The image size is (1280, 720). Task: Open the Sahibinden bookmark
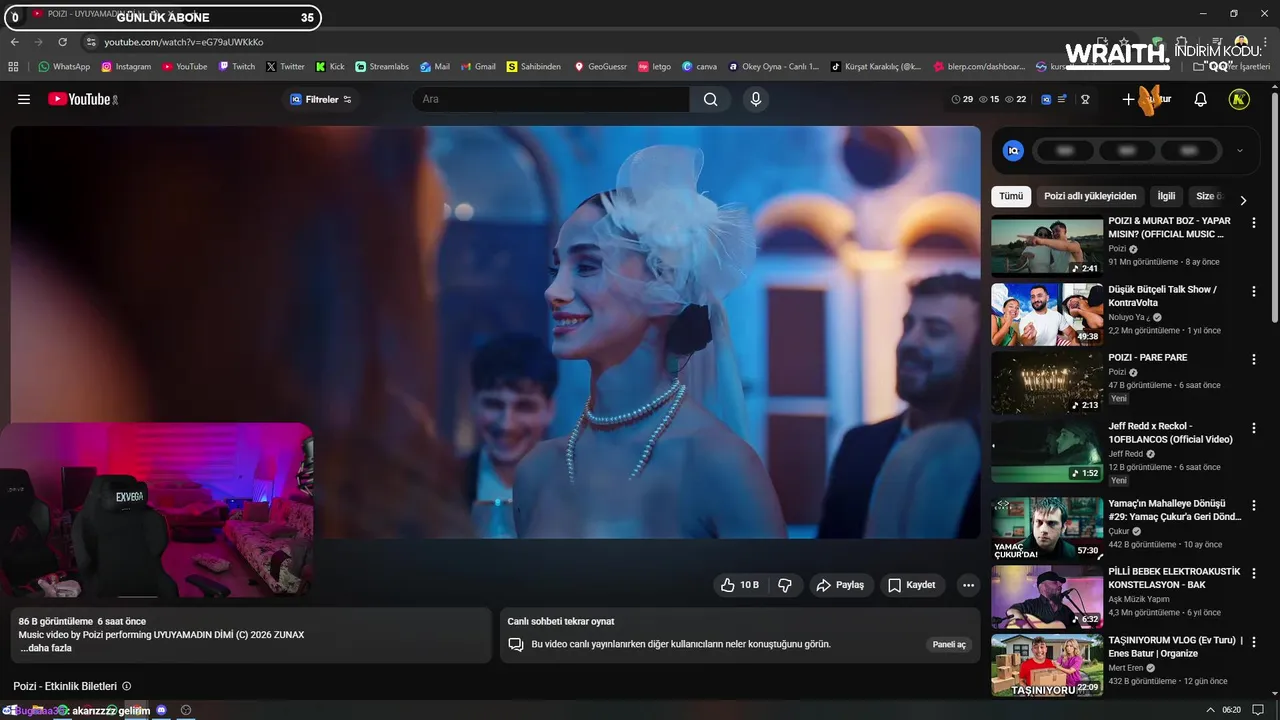coord(534,67)
